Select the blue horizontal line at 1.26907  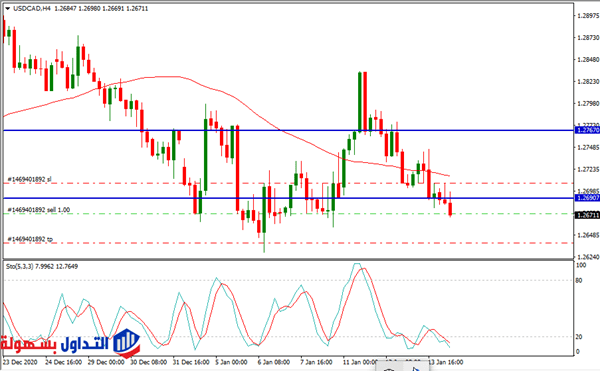click(289, 198)
